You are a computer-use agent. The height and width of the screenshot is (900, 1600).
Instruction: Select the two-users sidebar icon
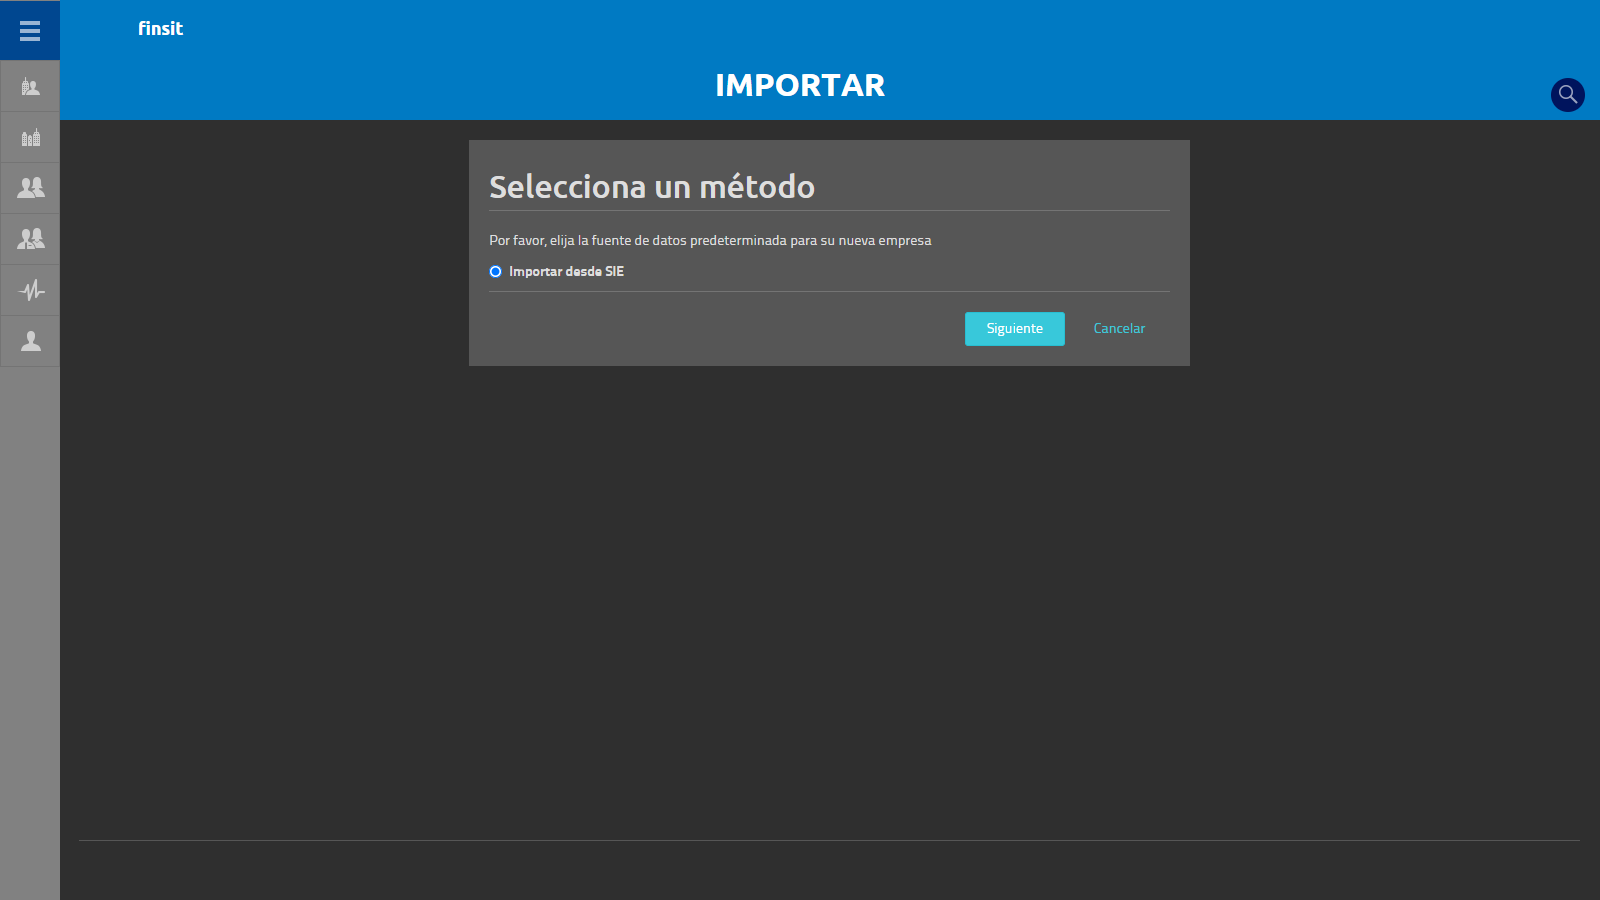(30, 188)
